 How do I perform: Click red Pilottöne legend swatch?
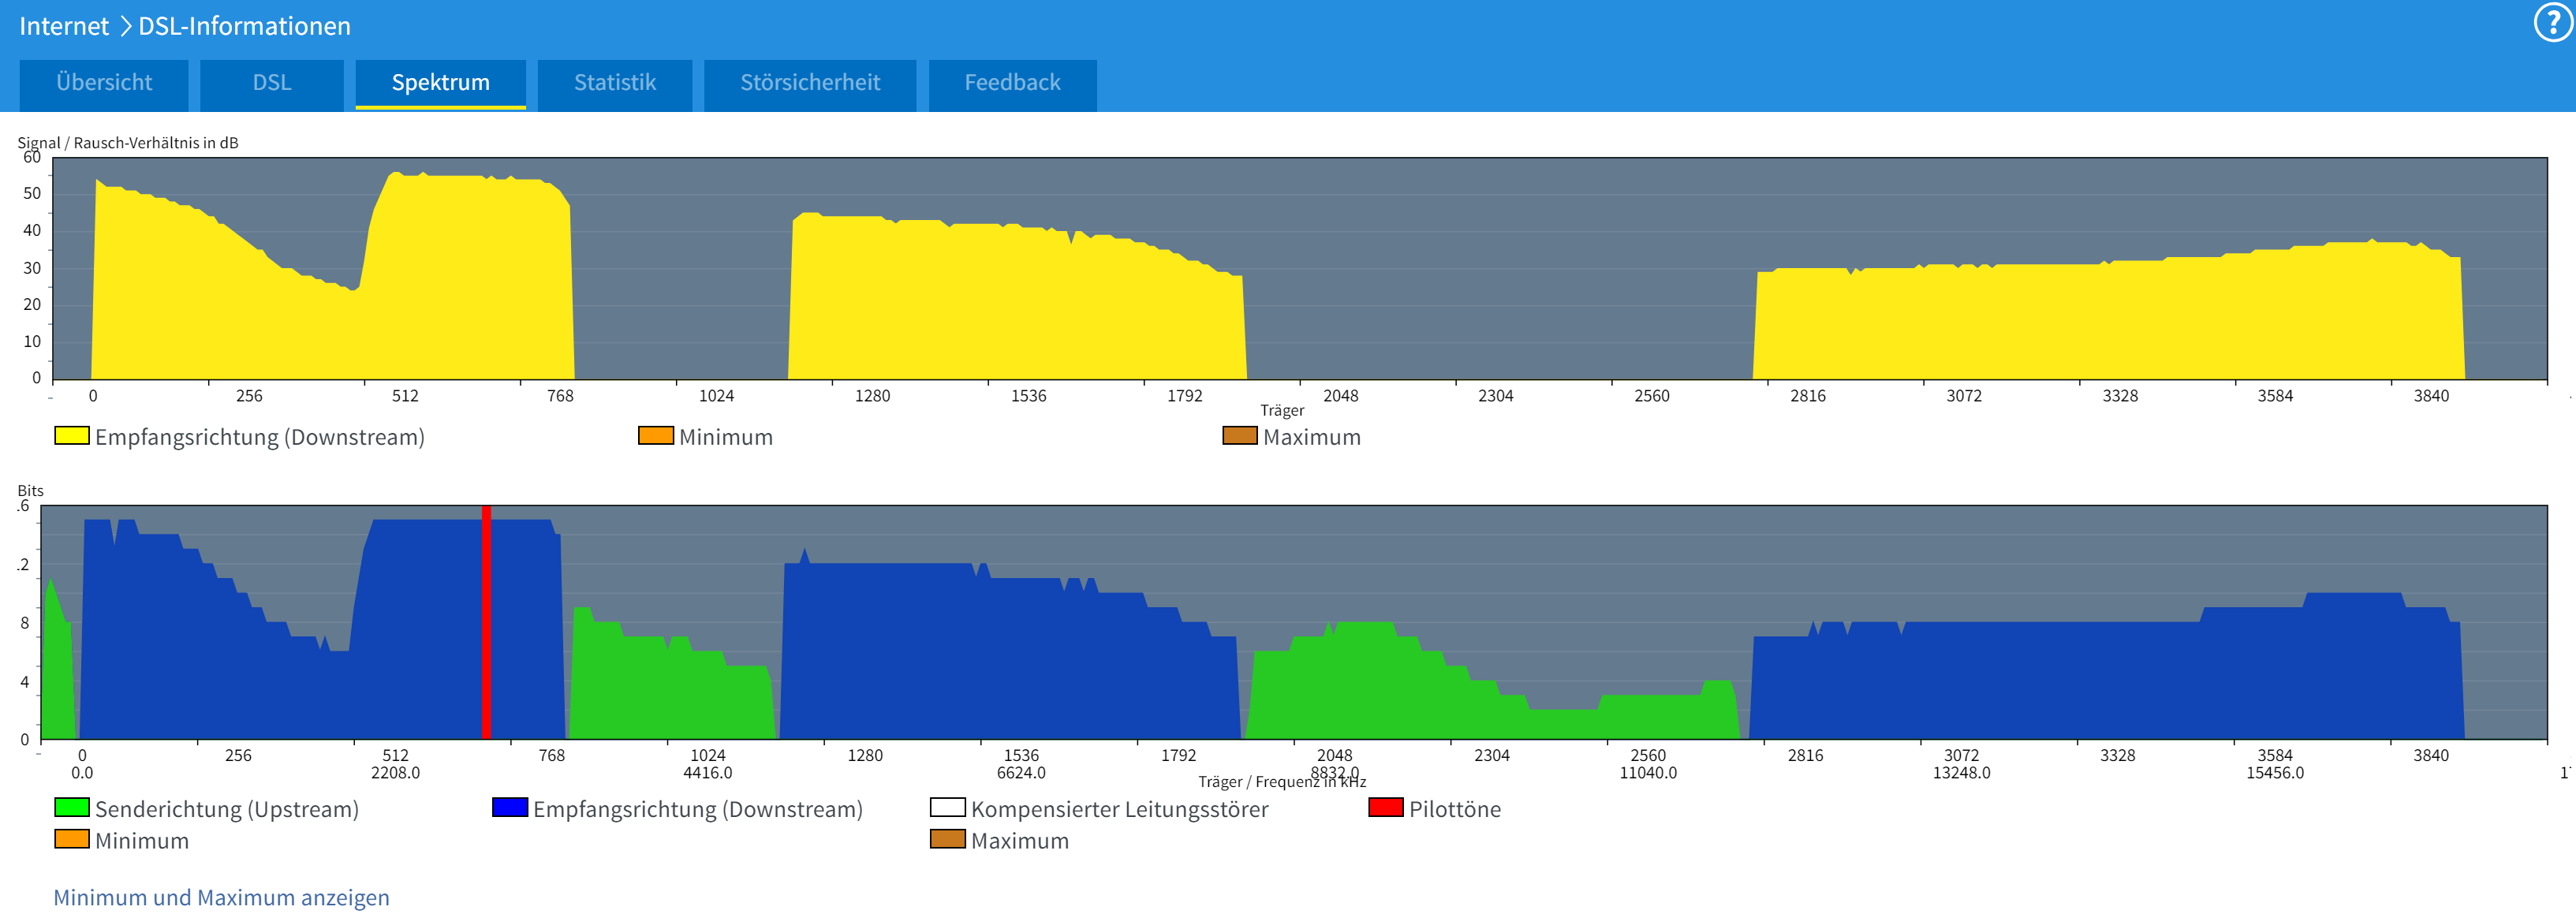[x=1385, y=808]
